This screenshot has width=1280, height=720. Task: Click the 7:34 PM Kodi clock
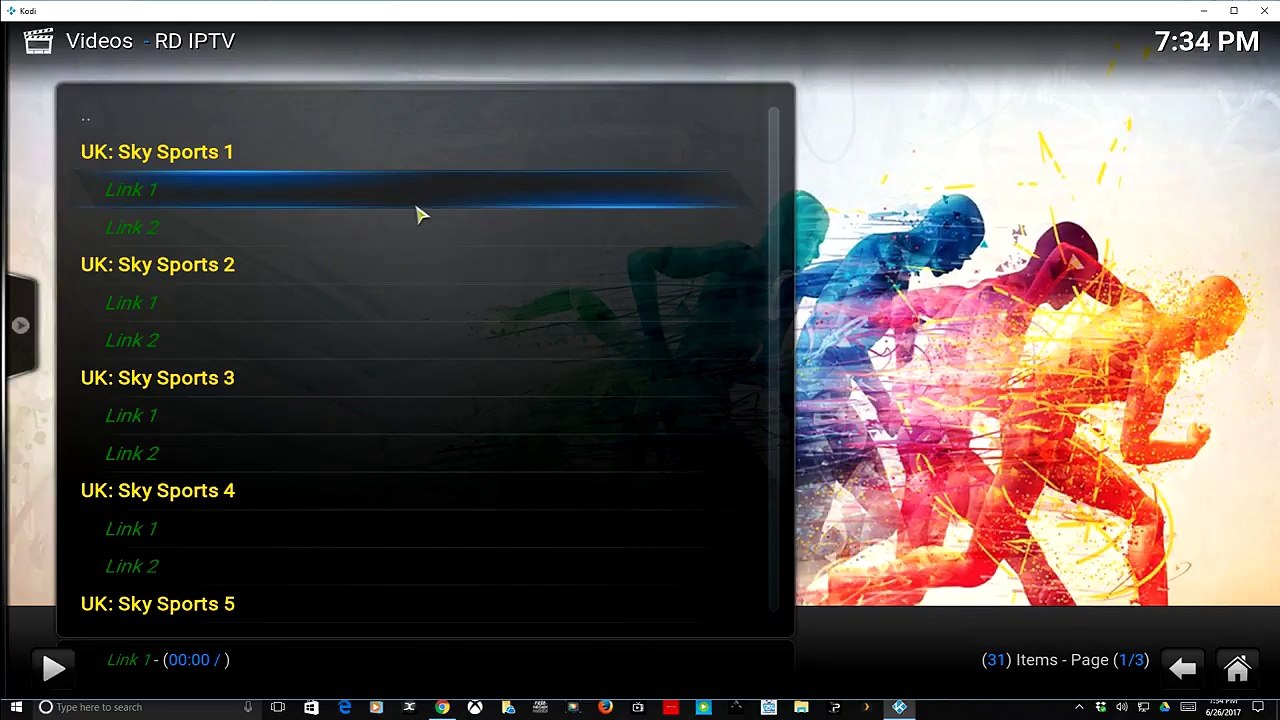coord(1206,42)
